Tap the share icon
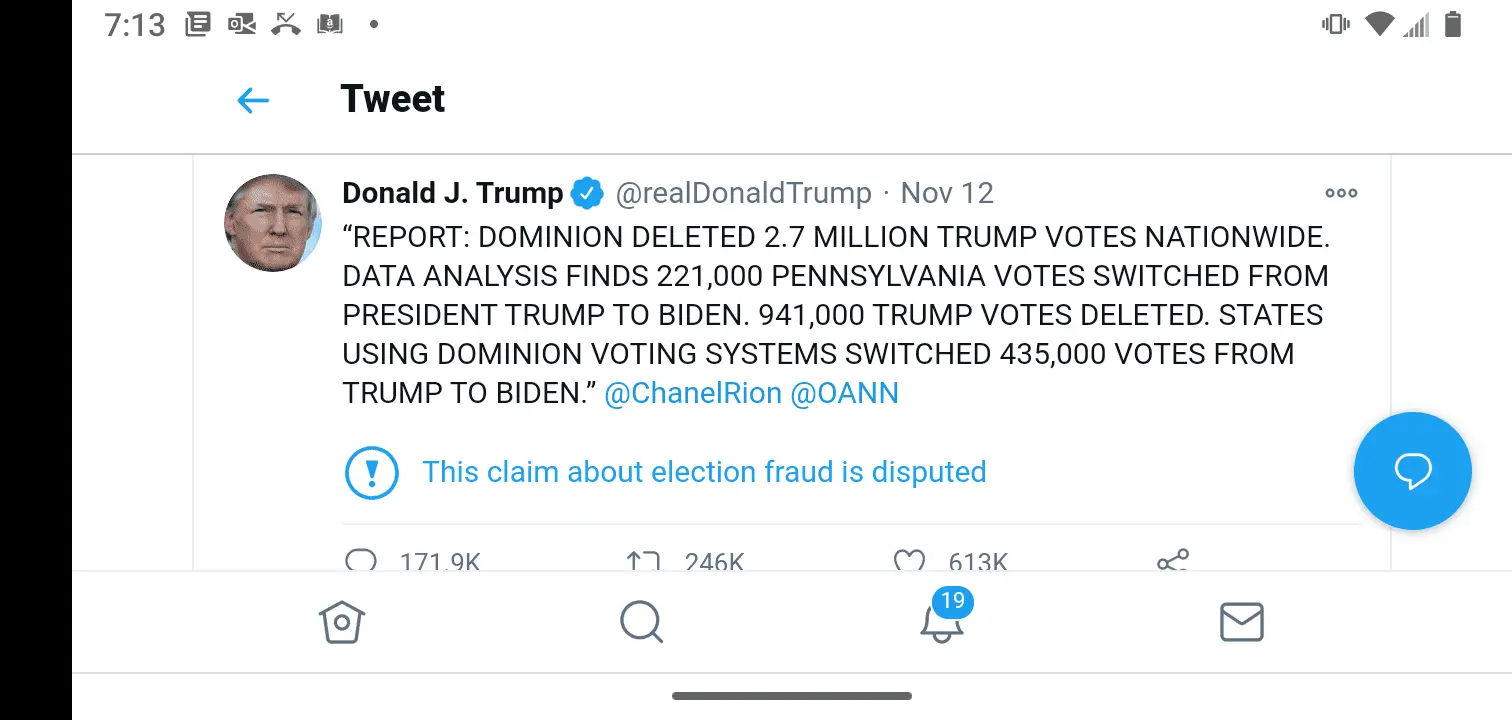The image size is (1512, 720). [x=1172, y=561]
